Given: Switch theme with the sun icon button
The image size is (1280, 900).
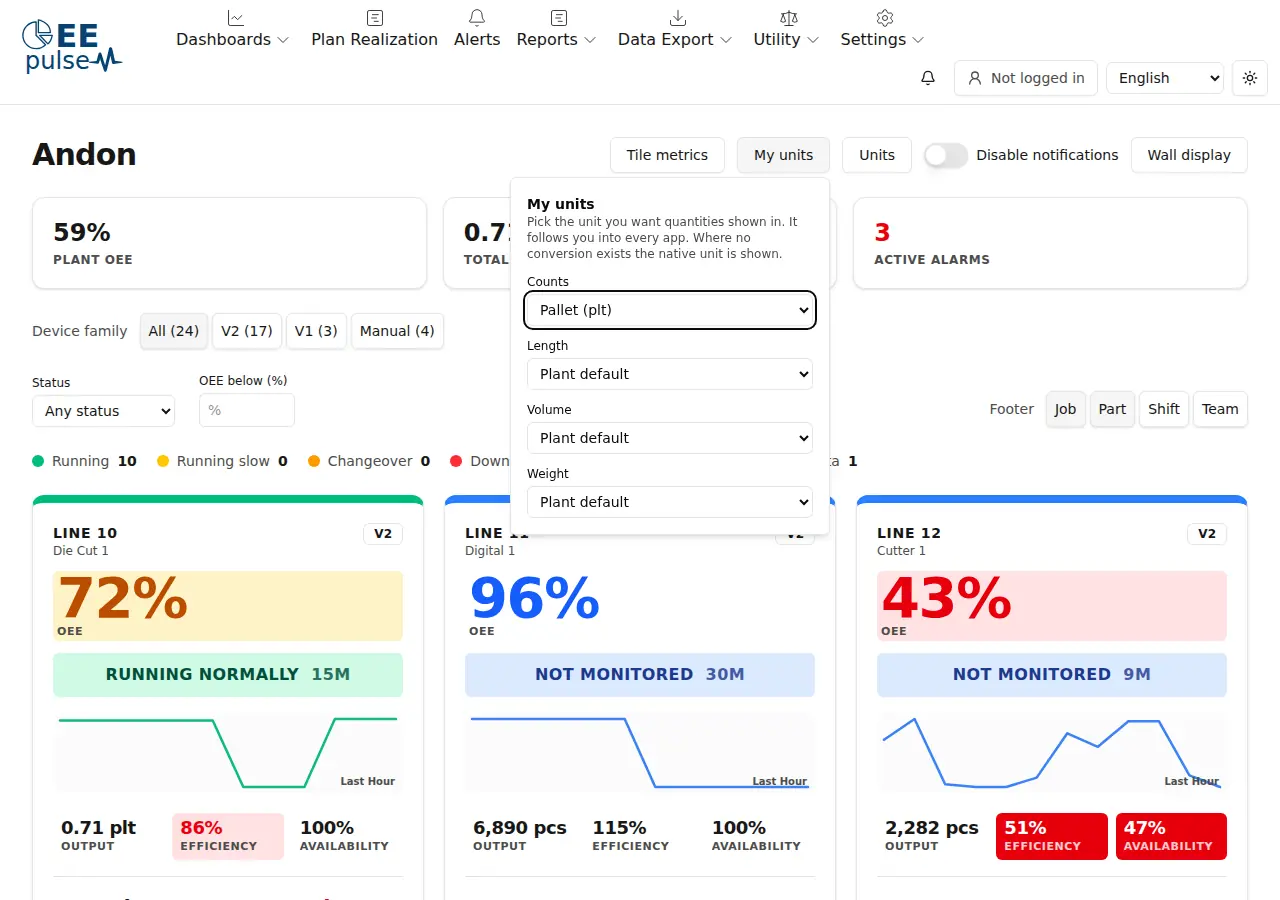Looking at the screenshot, I should (x=1250, y=78).
